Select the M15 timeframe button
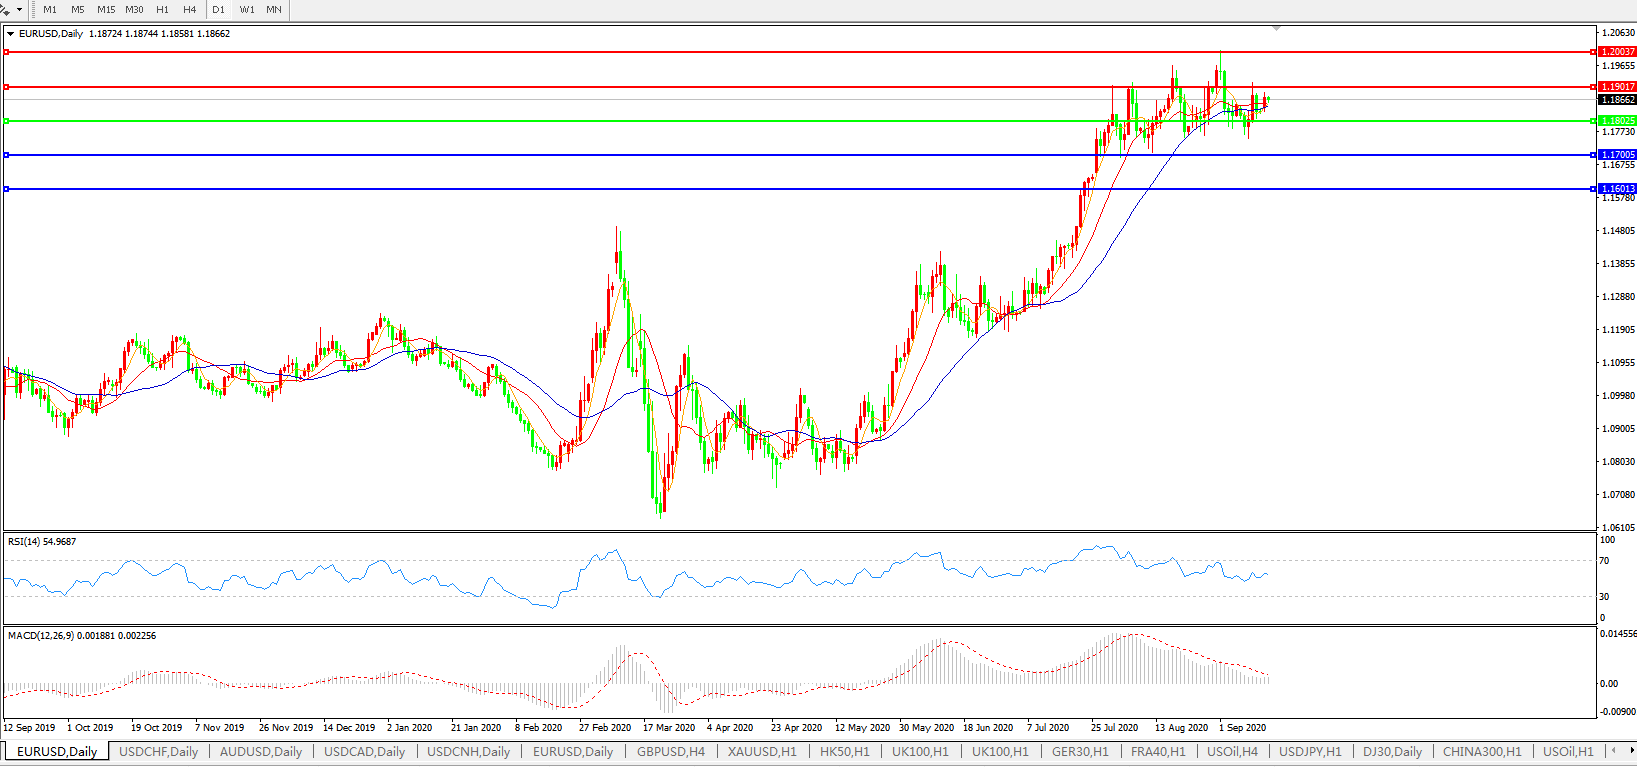This screenshot has height=767, width=1637. coord(106,10)
